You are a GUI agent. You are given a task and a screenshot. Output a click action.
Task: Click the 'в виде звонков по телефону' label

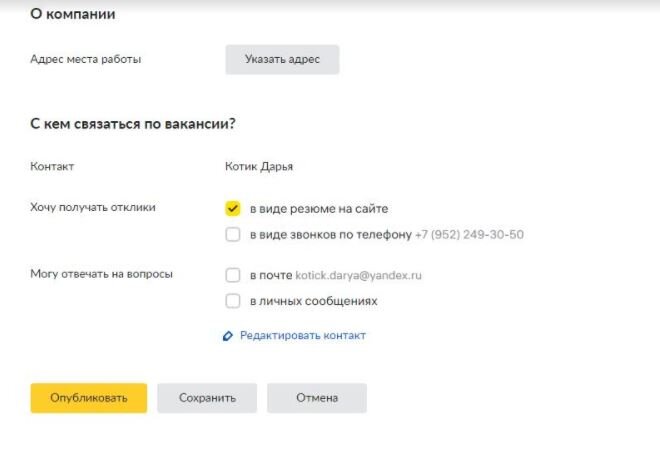331,234
